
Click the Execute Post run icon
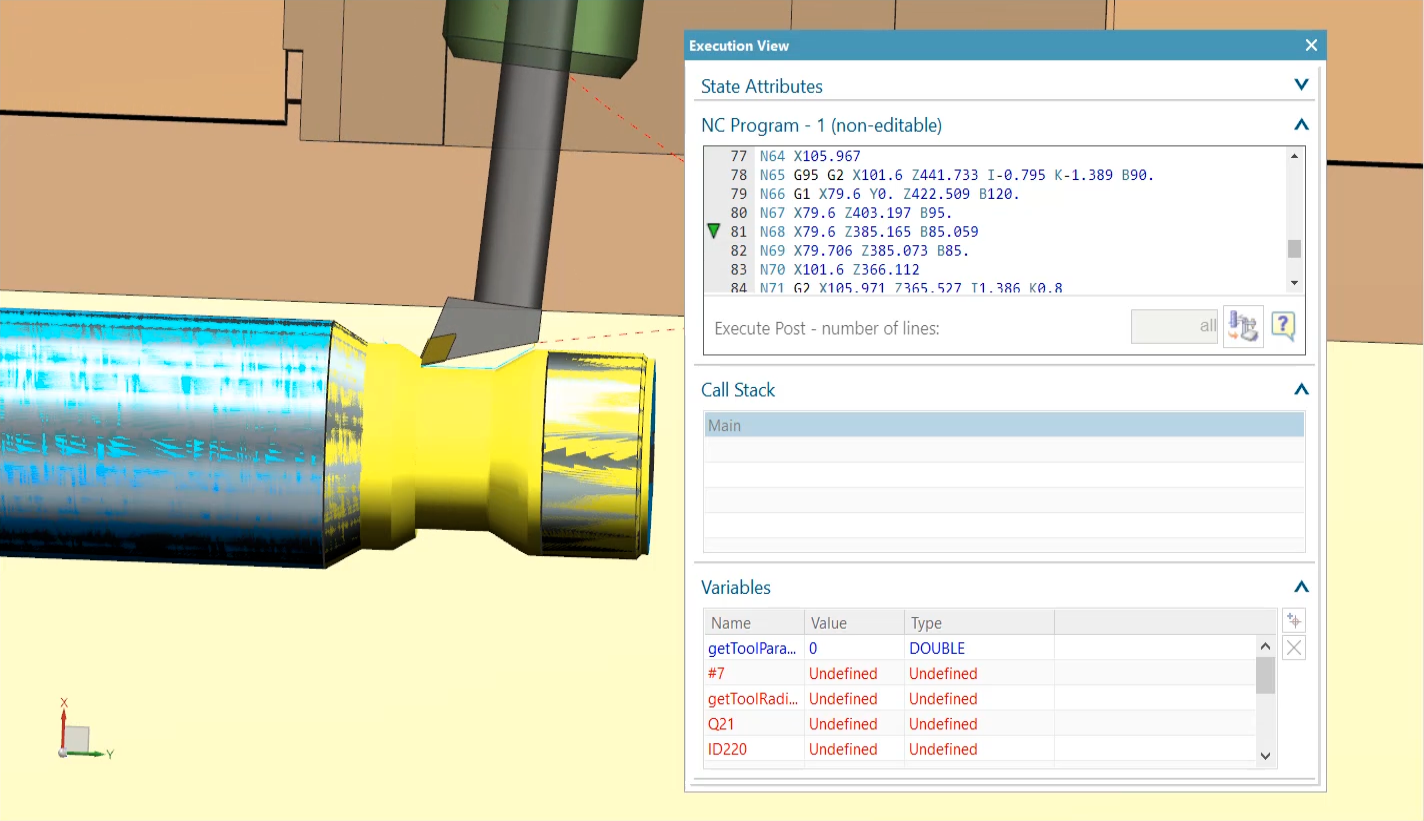pyautogui.click(x=1243, y=326)
